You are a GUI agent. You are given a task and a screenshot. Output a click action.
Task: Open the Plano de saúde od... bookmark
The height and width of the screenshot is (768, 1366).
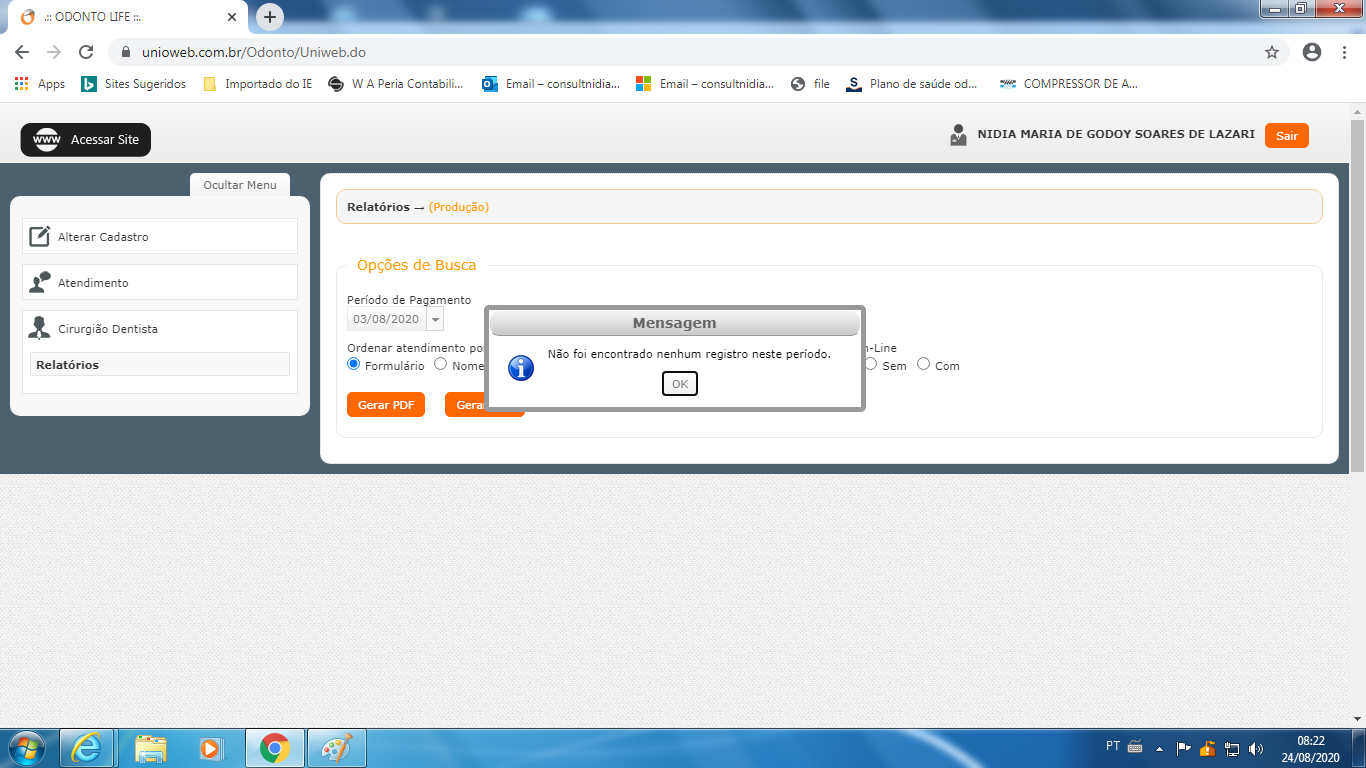(912, 84)
